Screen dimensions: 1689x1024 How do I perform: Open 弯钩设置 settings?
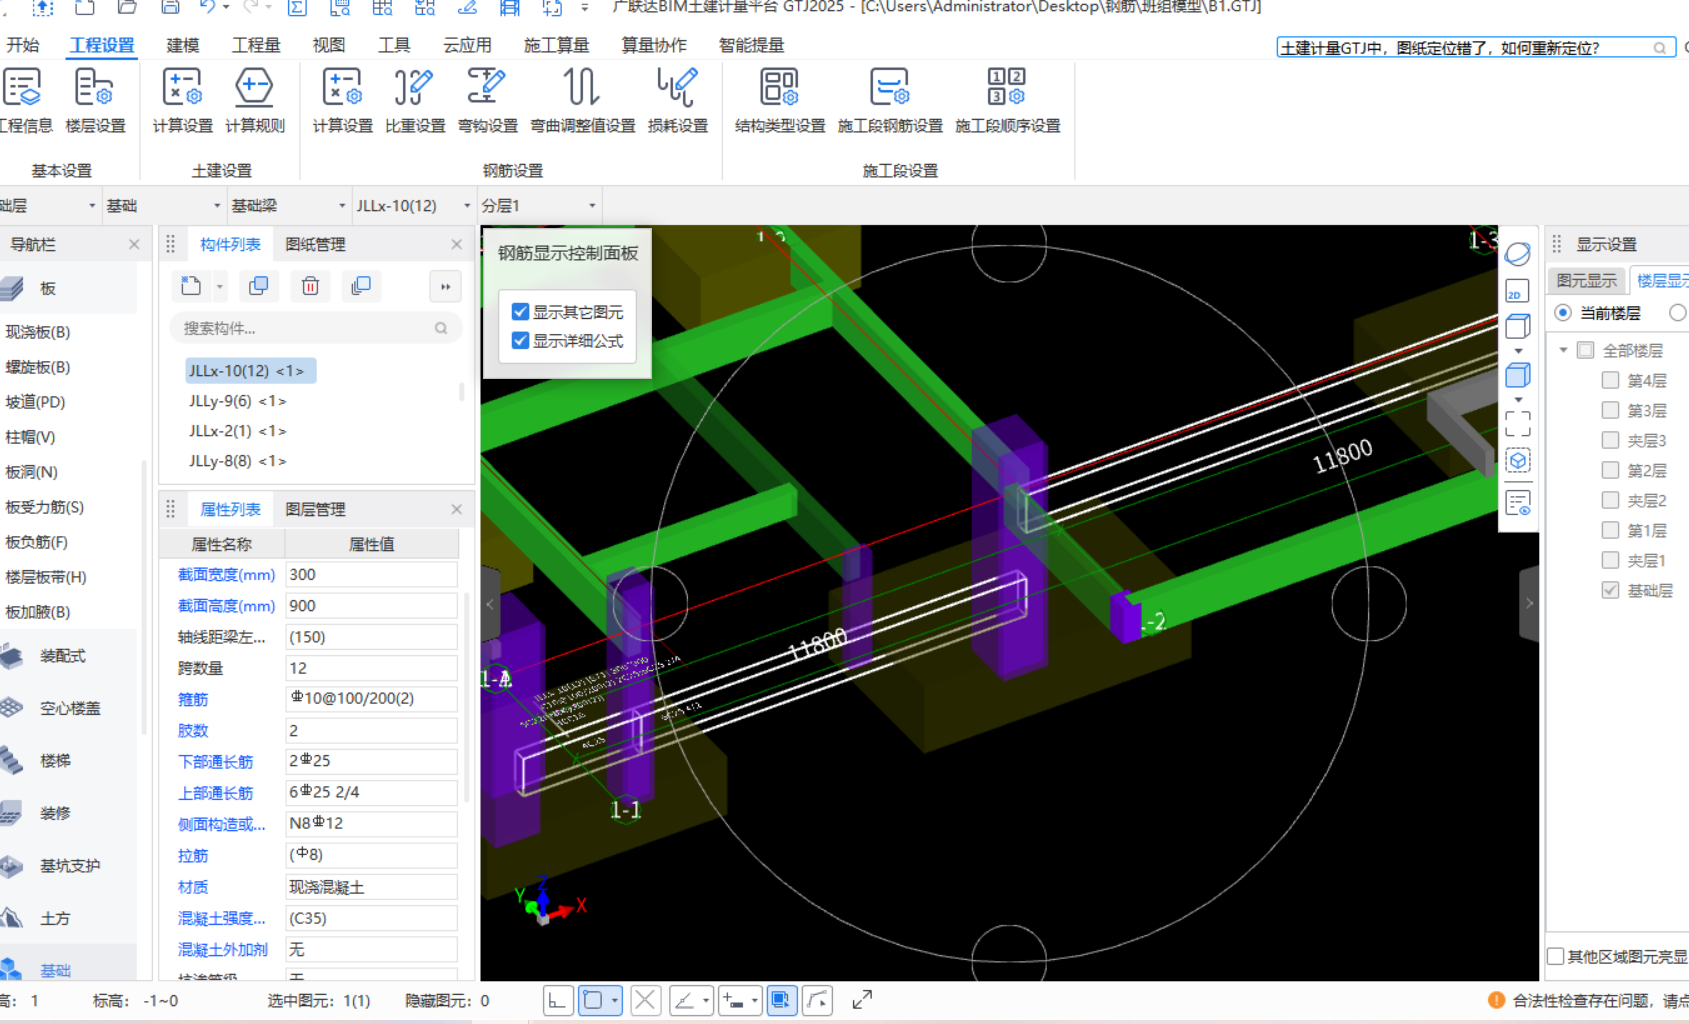(x=487, y=100)
